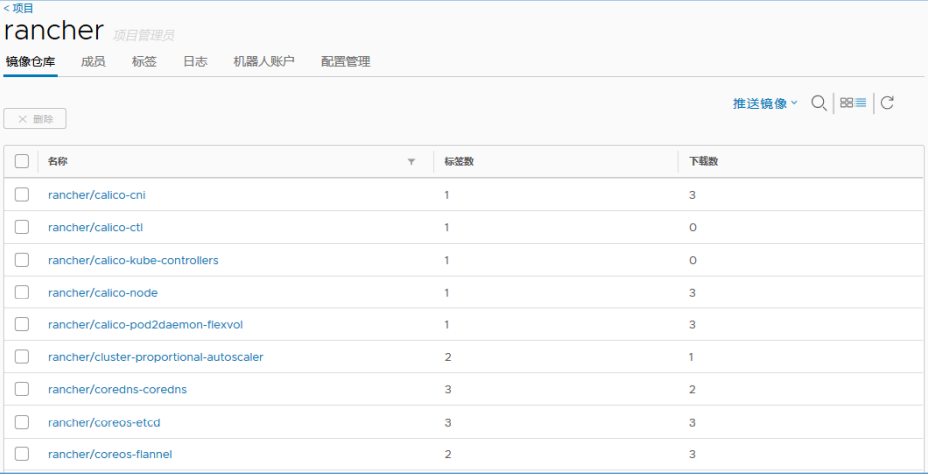Screen dimensions: 928x474
Task: Switch to the 机器人账户 tab
Action: [x=264, y=62]
